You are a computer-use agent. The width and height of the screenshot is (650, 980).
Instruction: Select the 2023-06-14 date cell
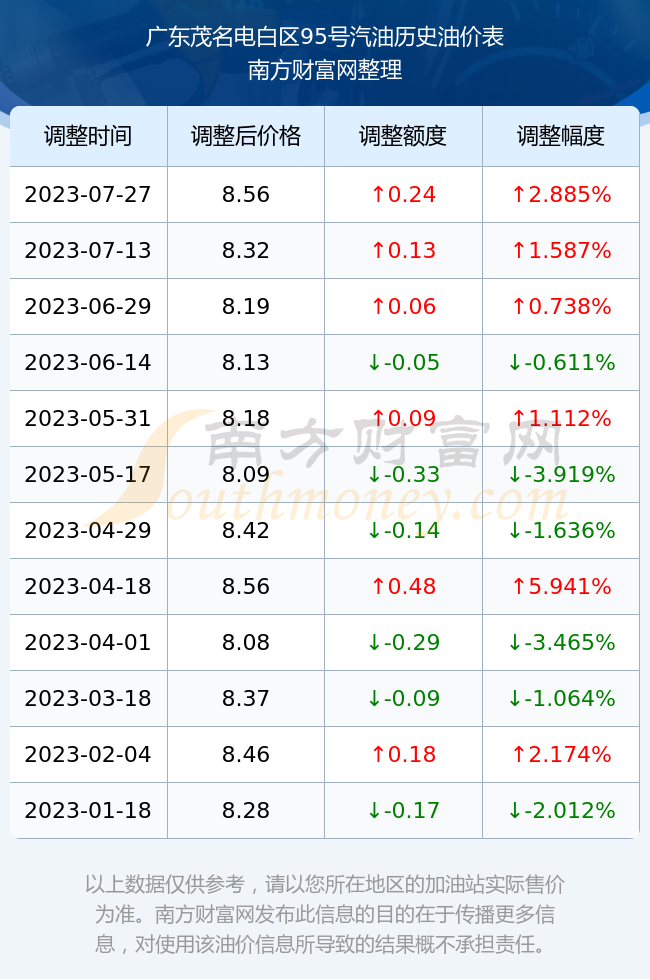pyautogui.click(x=88, y=362)
